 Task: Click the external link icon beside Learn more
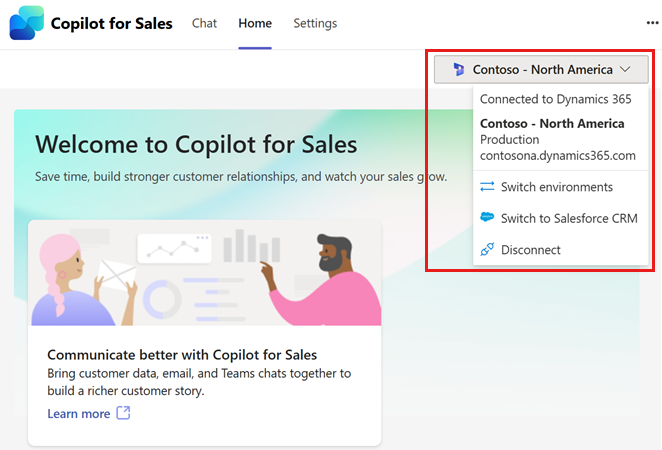123,413
